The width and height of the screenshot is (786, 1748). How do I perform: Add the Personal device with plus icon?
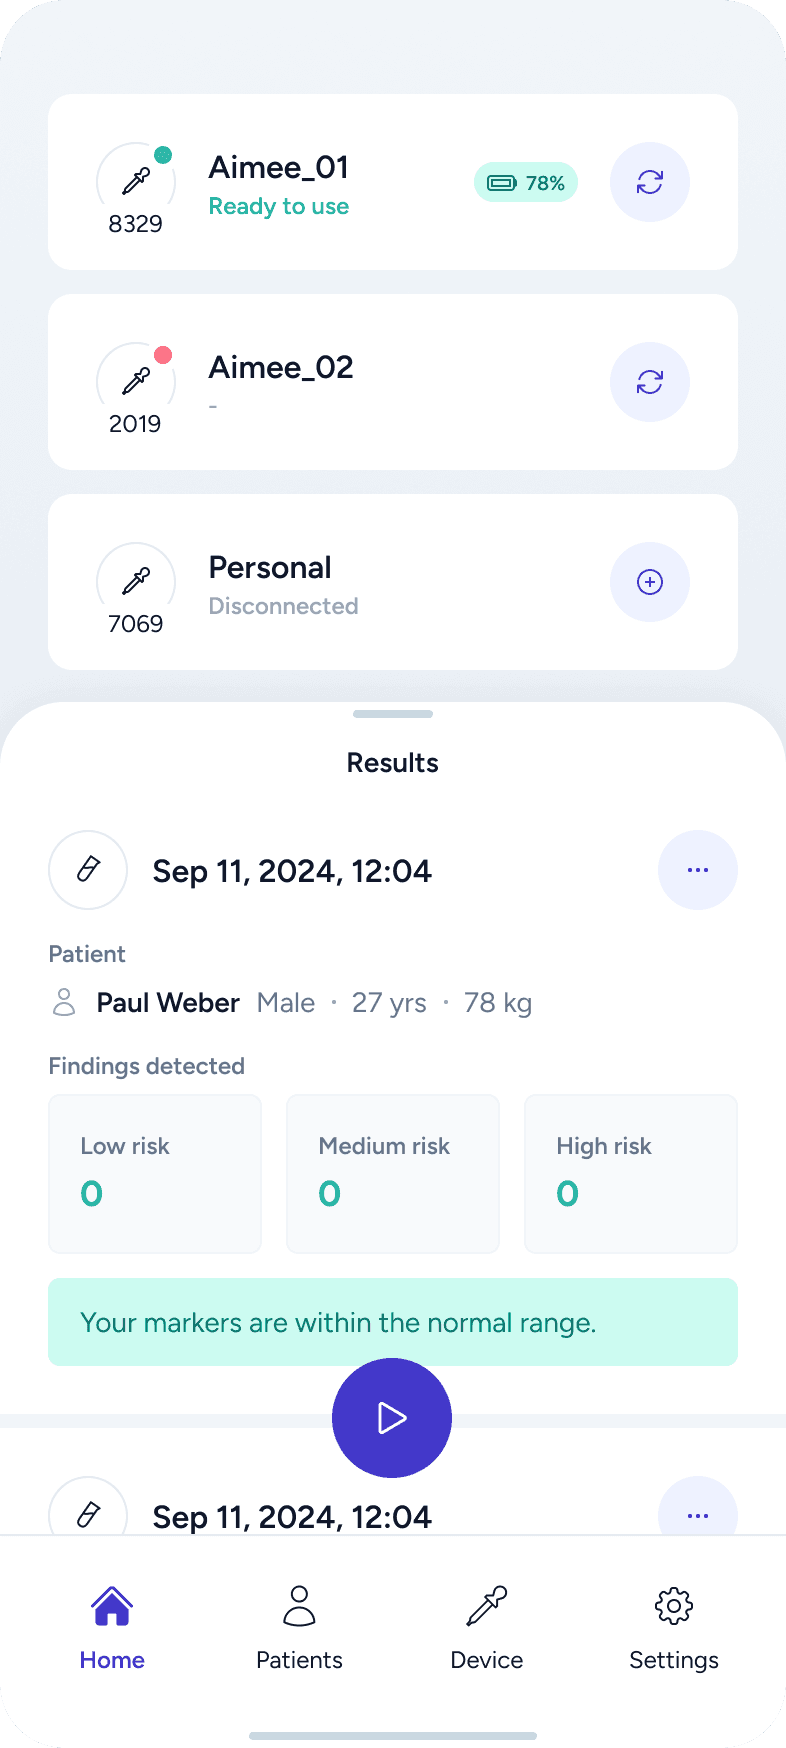pyautogui.click(x=649, y=582)
